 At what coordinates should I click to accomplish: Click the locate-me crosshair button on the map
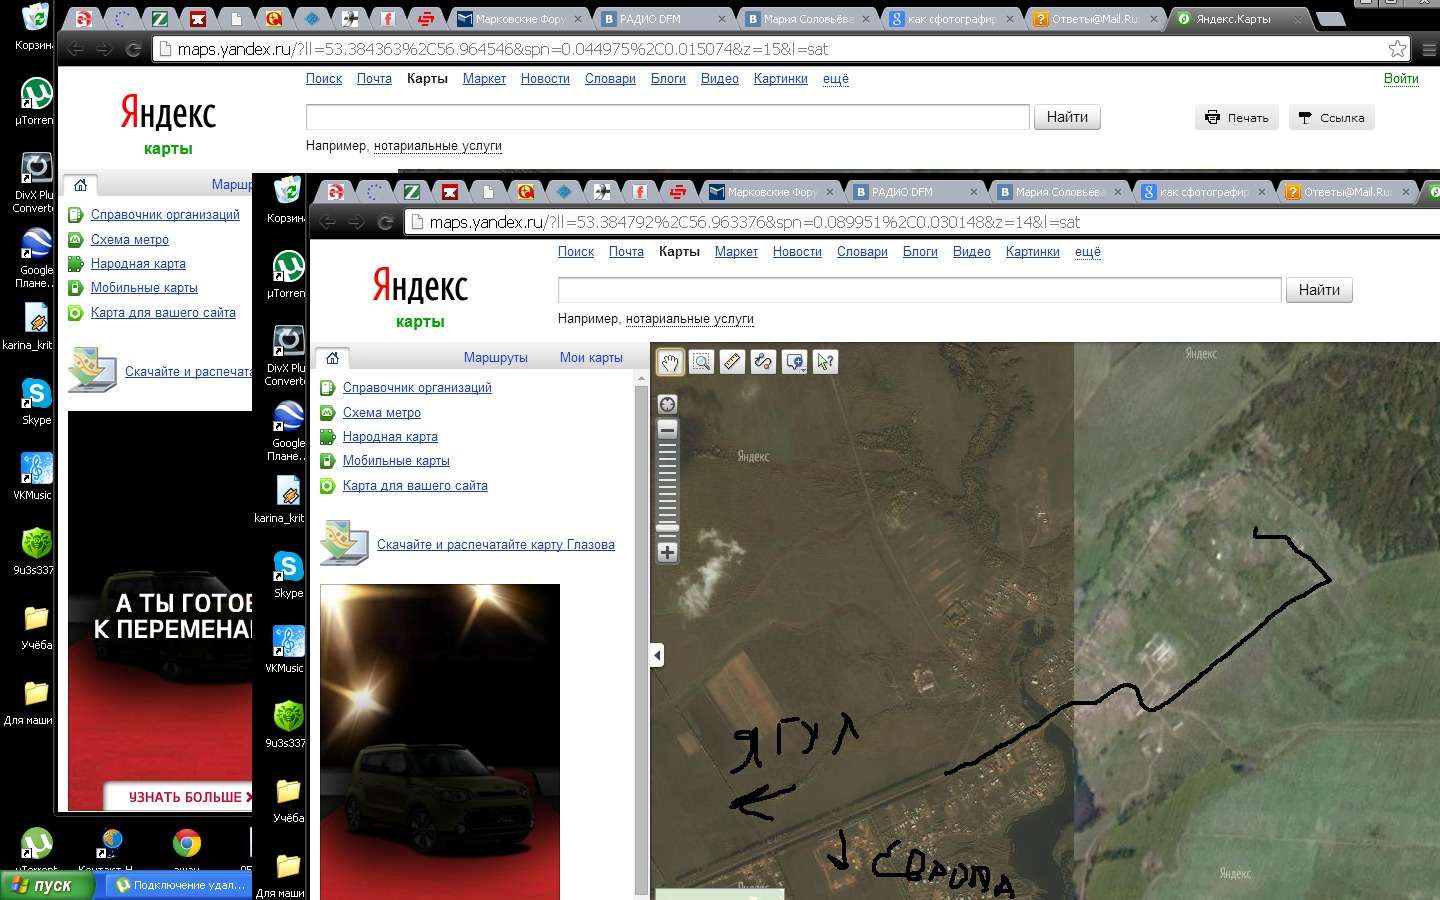point(668,404)
